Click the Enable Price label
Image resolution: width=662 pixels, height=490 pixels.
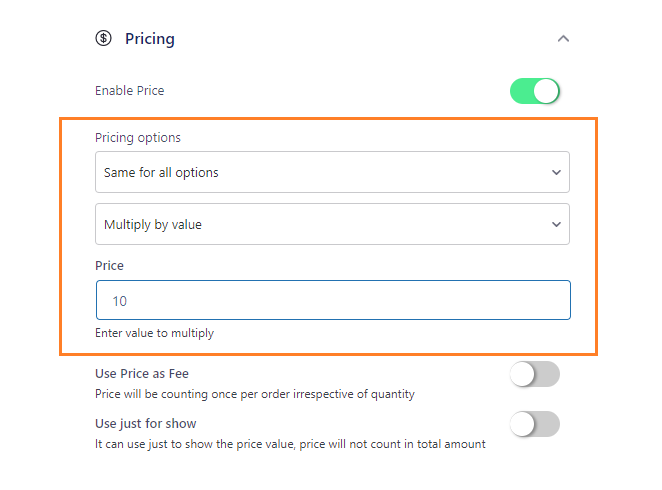[130, 91]
